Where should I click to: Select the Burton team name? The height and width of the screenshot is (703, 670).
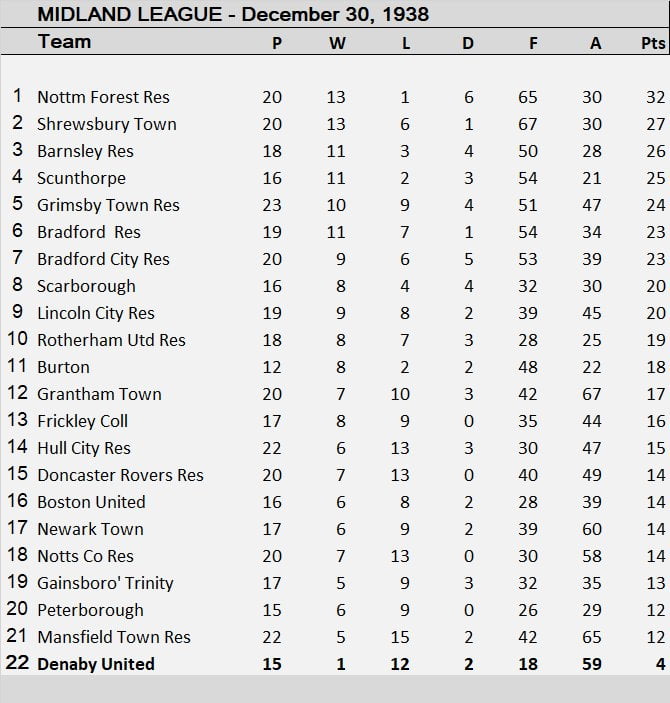coord(63,367)
